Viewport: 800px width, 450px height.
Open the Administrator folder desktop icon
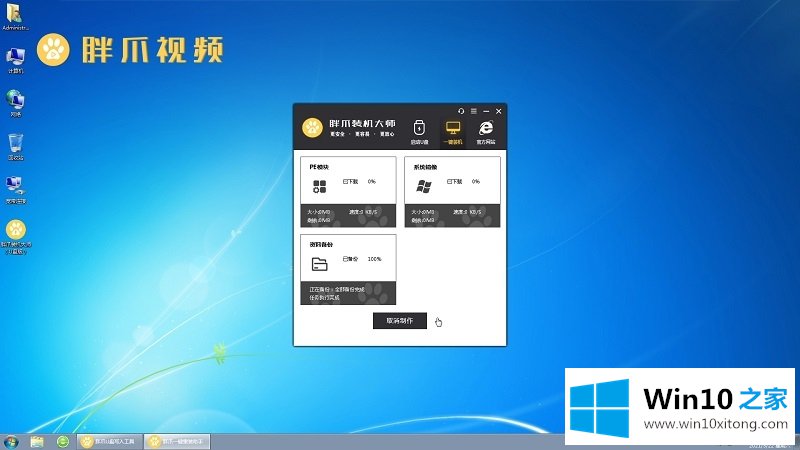point(16,14)
